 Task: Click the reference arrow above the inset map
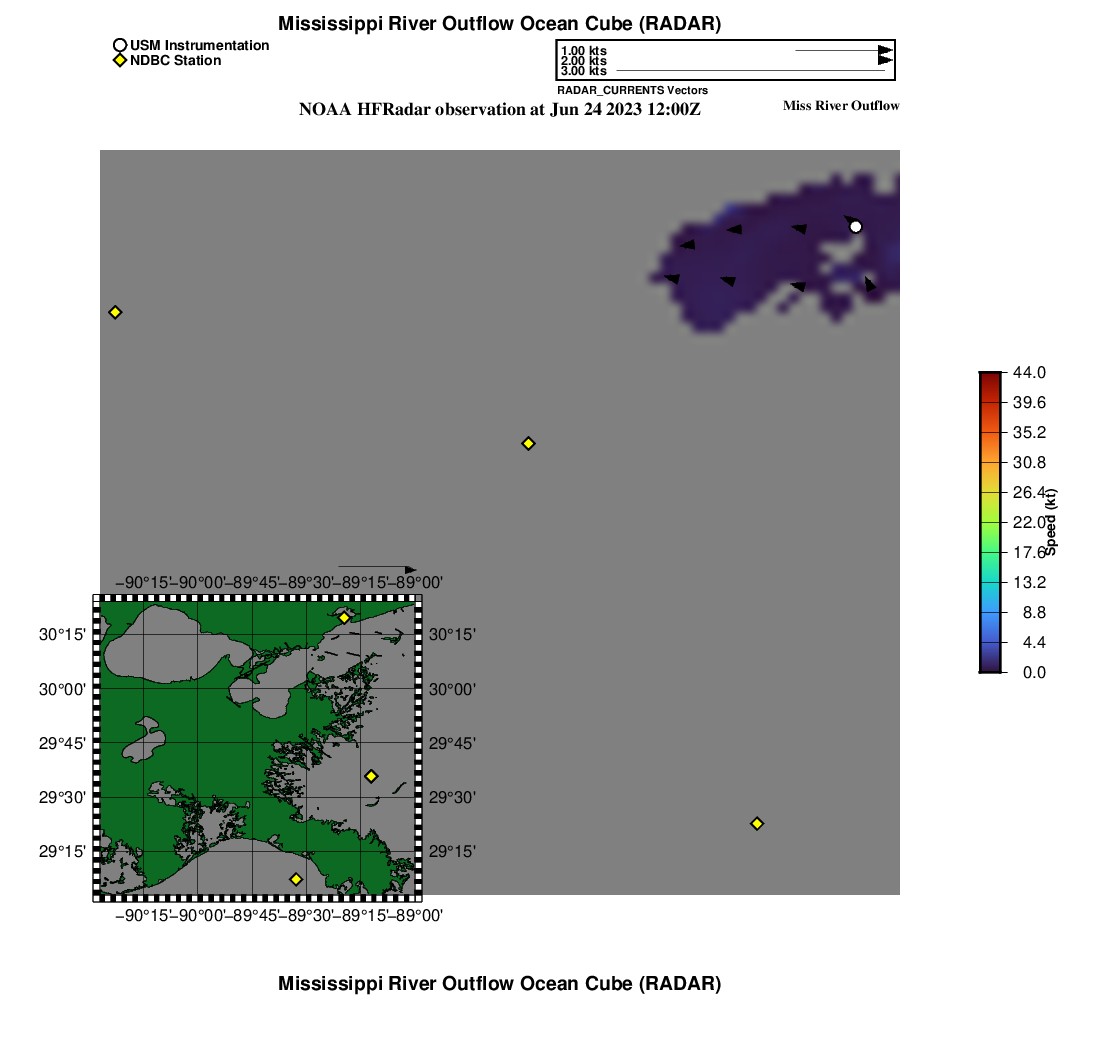coord(376,568)
